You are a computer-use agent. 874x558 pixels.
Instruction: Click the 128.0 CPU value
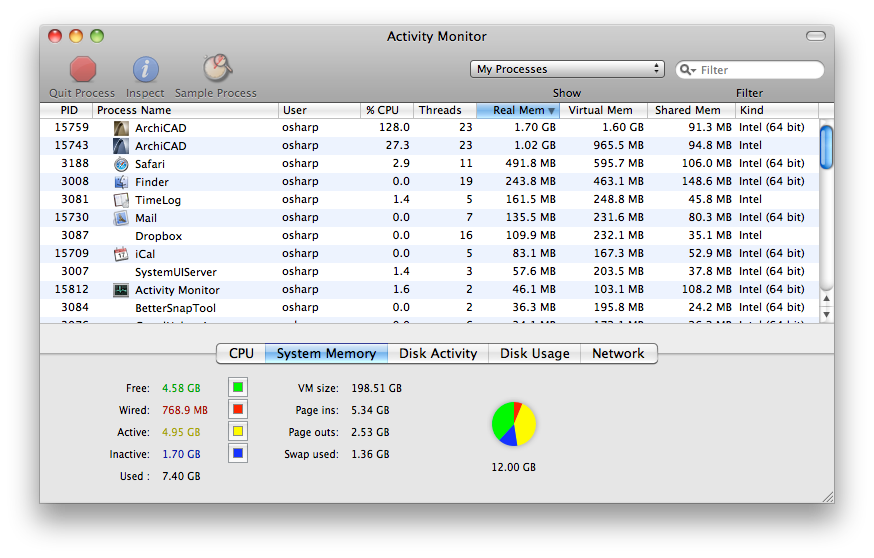pos(394,128)
